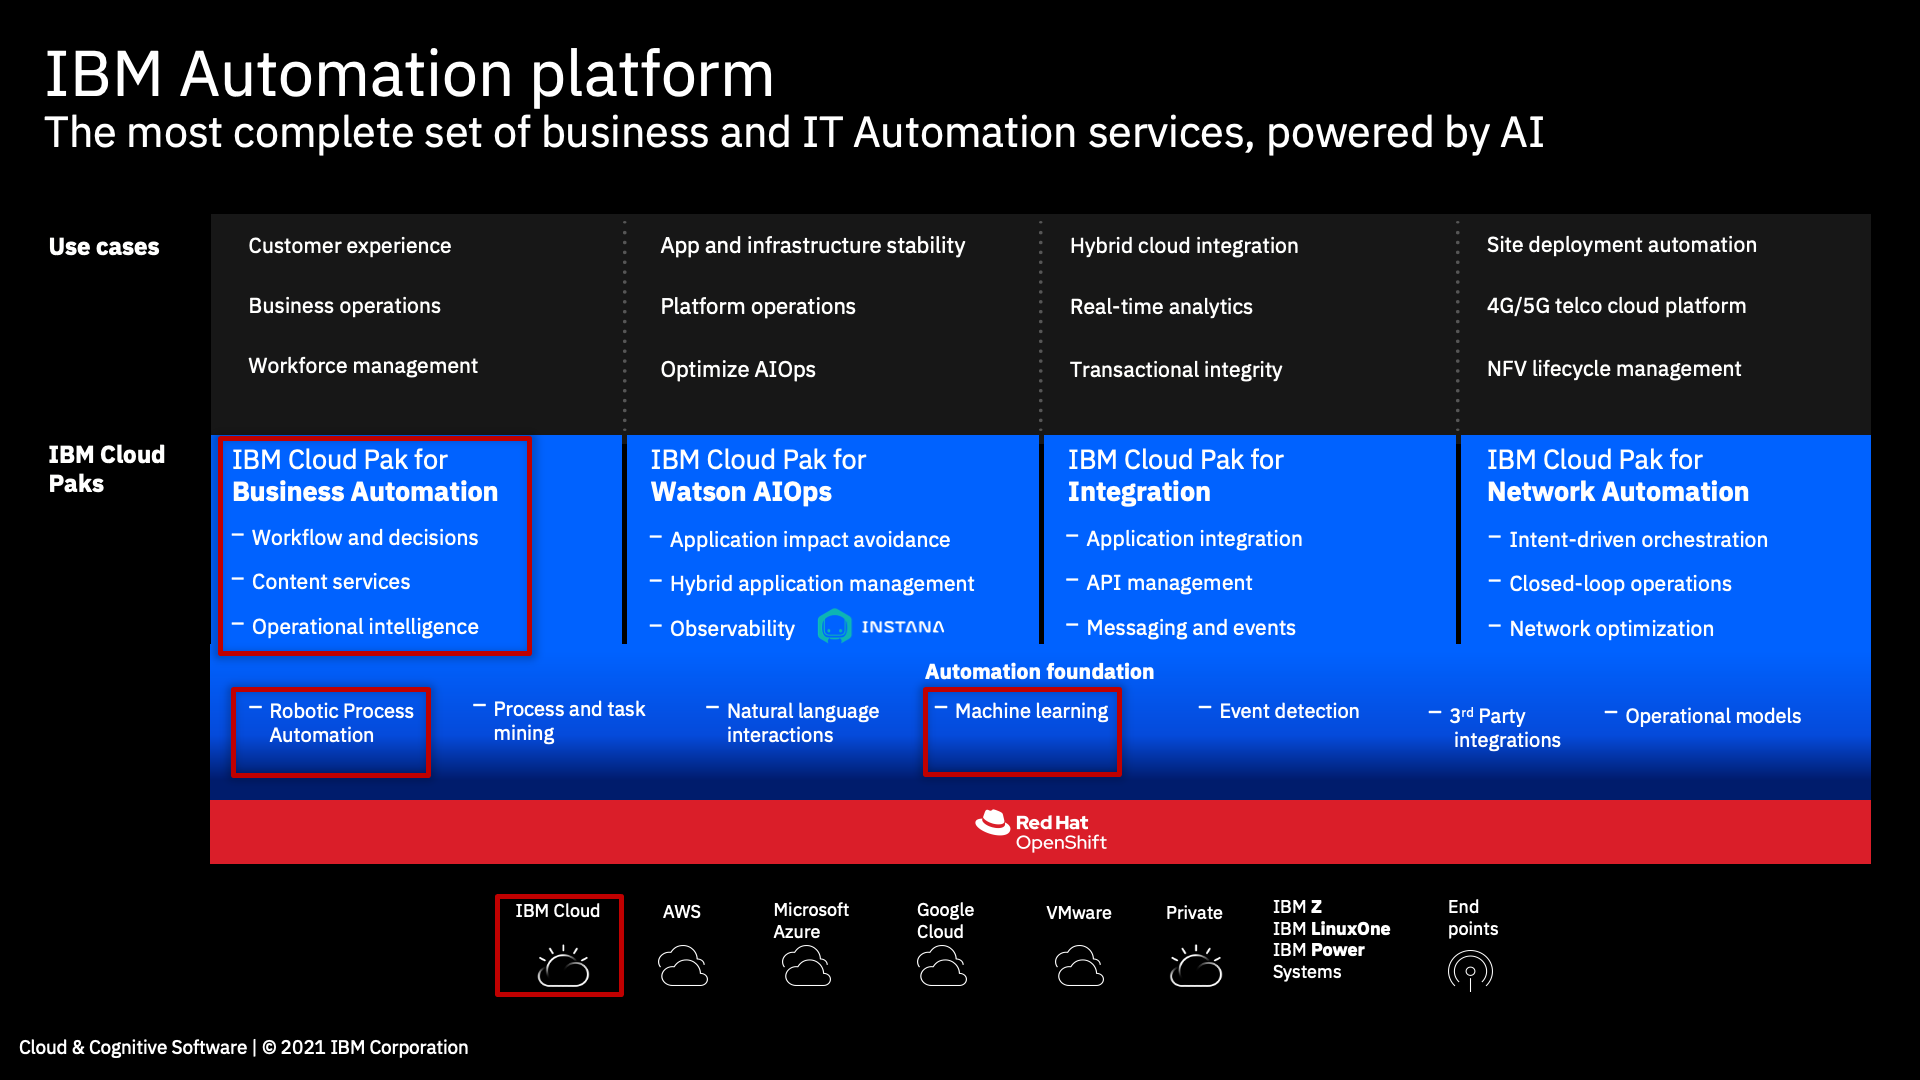The height and width of the screenshot is (1080, 1920).
Task: Click the Microsoft Azure cloud icon
Action: [807, 966]
